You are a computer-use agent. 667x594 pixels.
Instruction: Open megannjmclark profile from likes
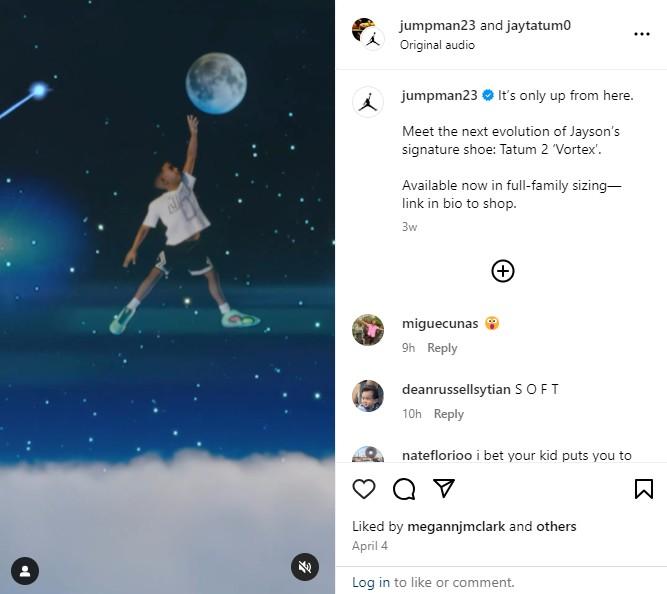[456, 526]
